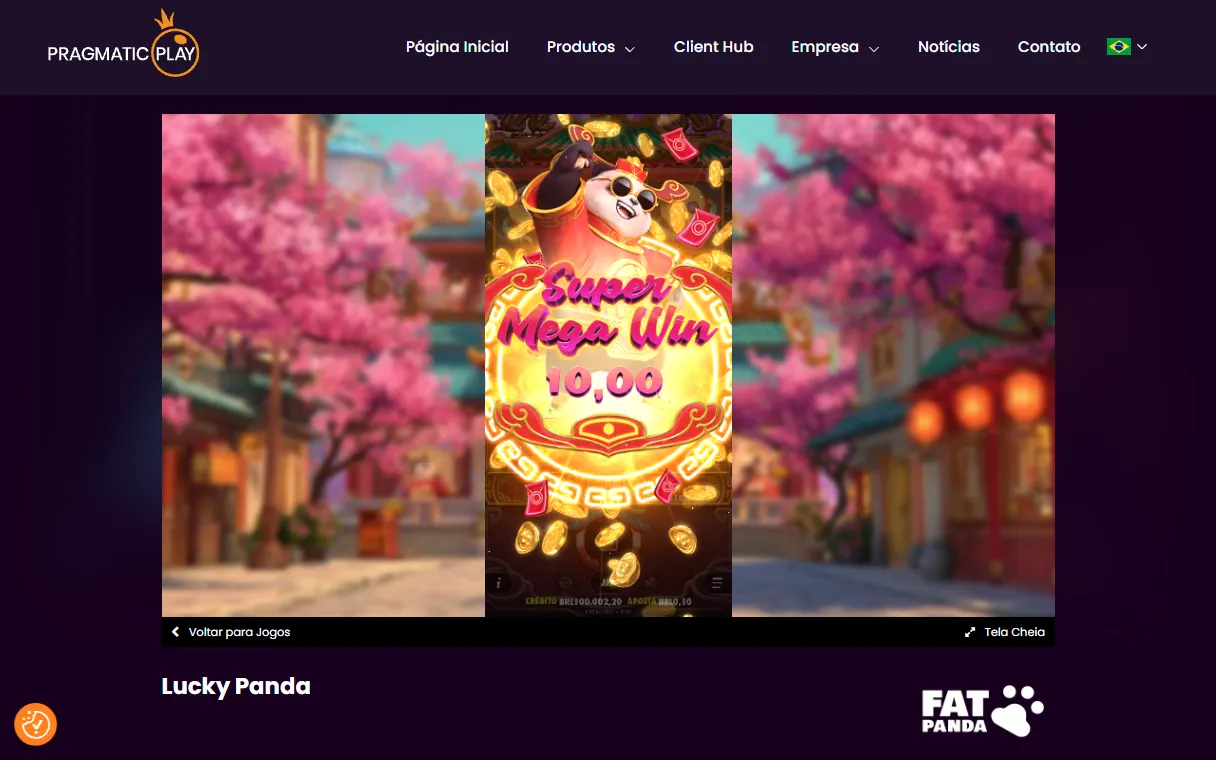Click the game info 'i' icon

coord(499,583)
